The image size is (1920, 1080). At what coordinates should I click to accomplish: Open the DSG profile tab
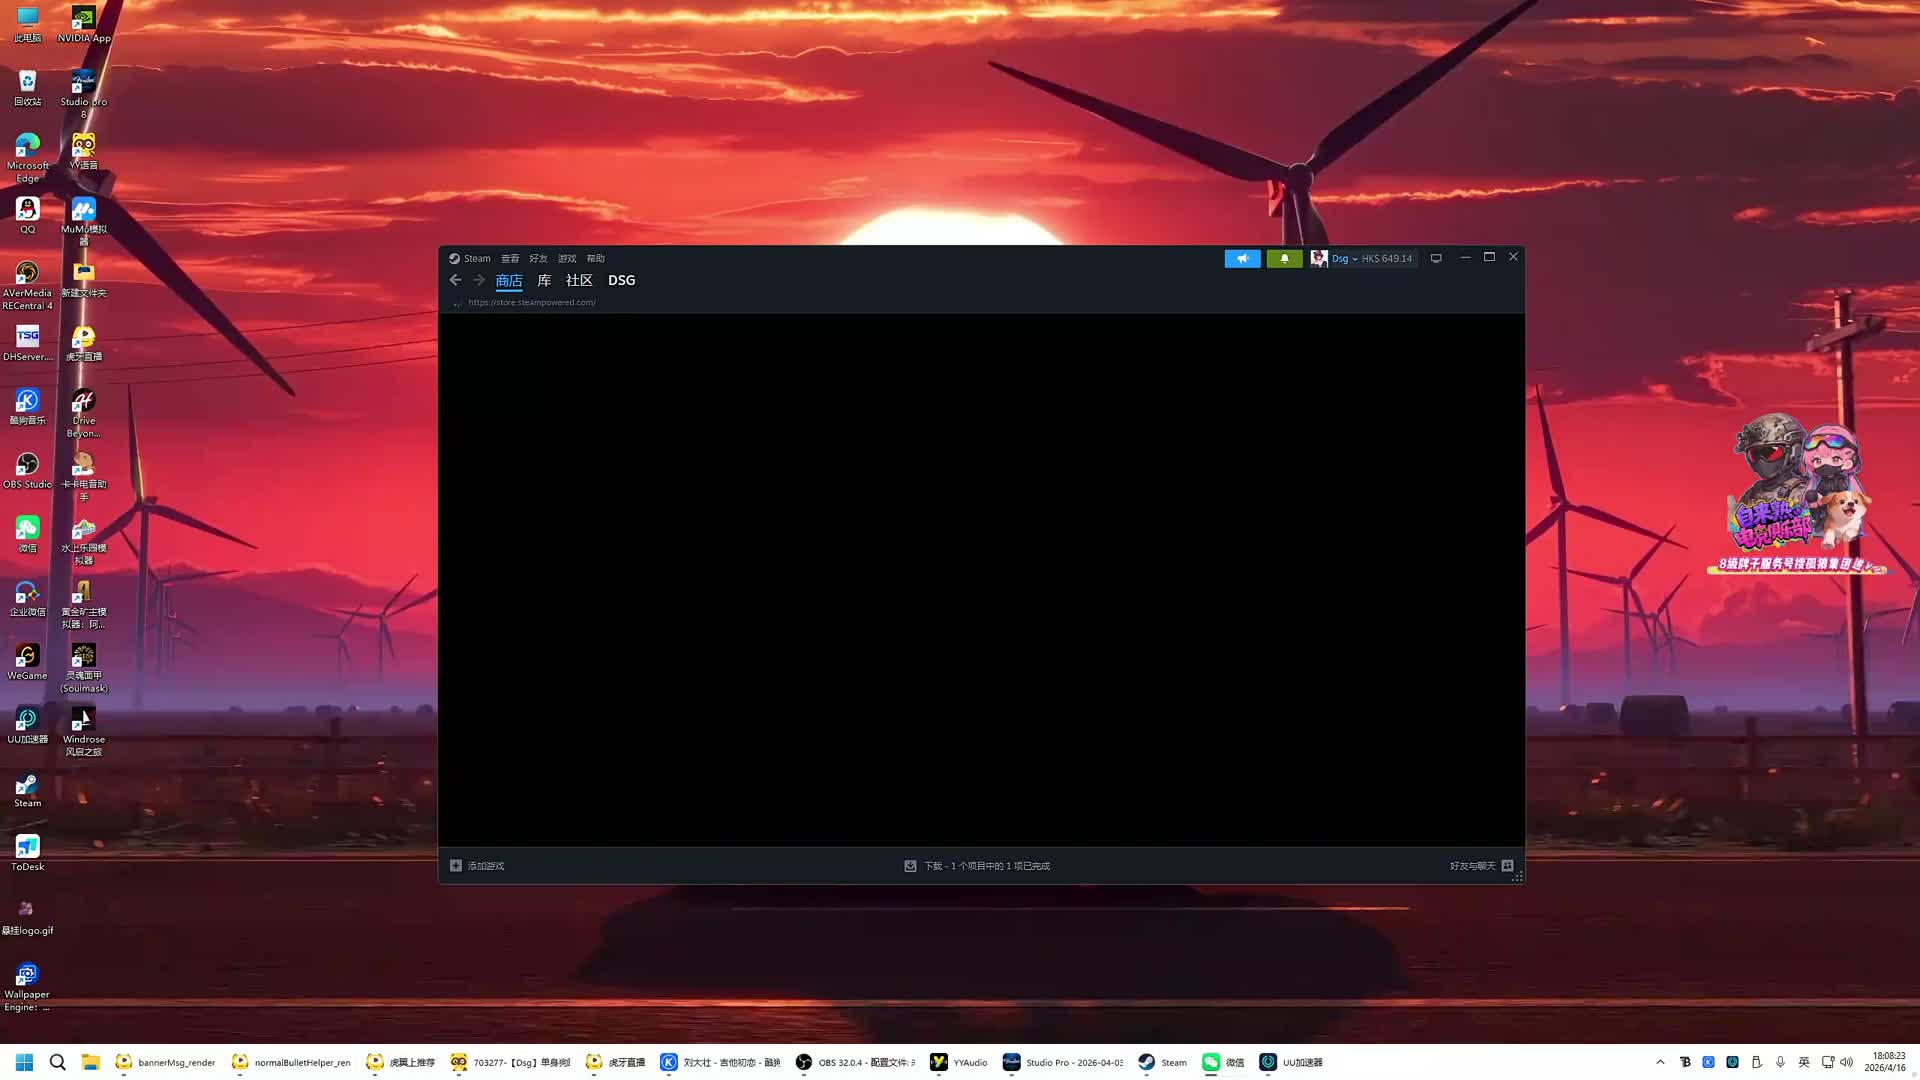click(x=621, y=280)
